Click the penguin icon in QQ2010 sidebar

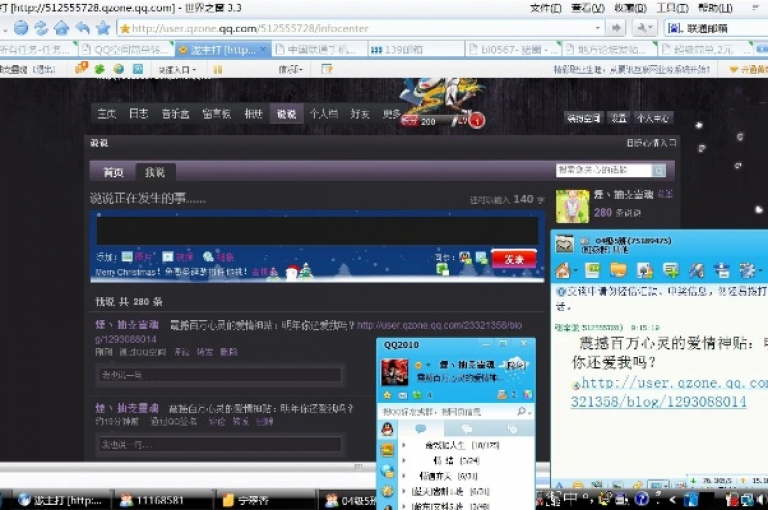click(x=387, y=430)
